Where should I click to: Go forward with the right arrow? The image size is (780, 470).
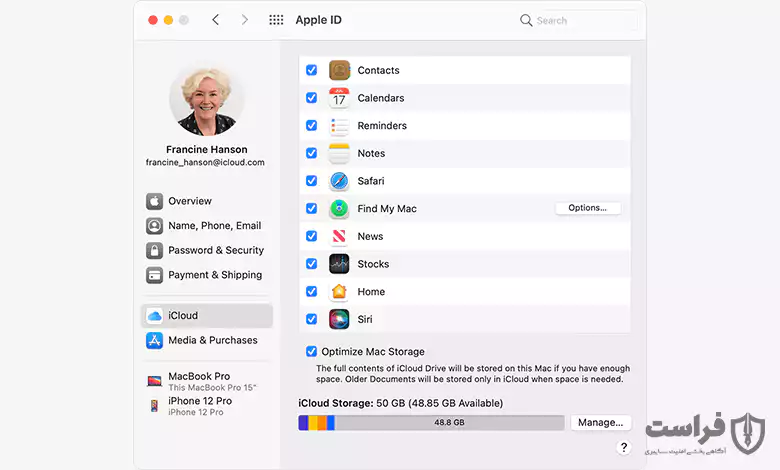pos(244,20)
